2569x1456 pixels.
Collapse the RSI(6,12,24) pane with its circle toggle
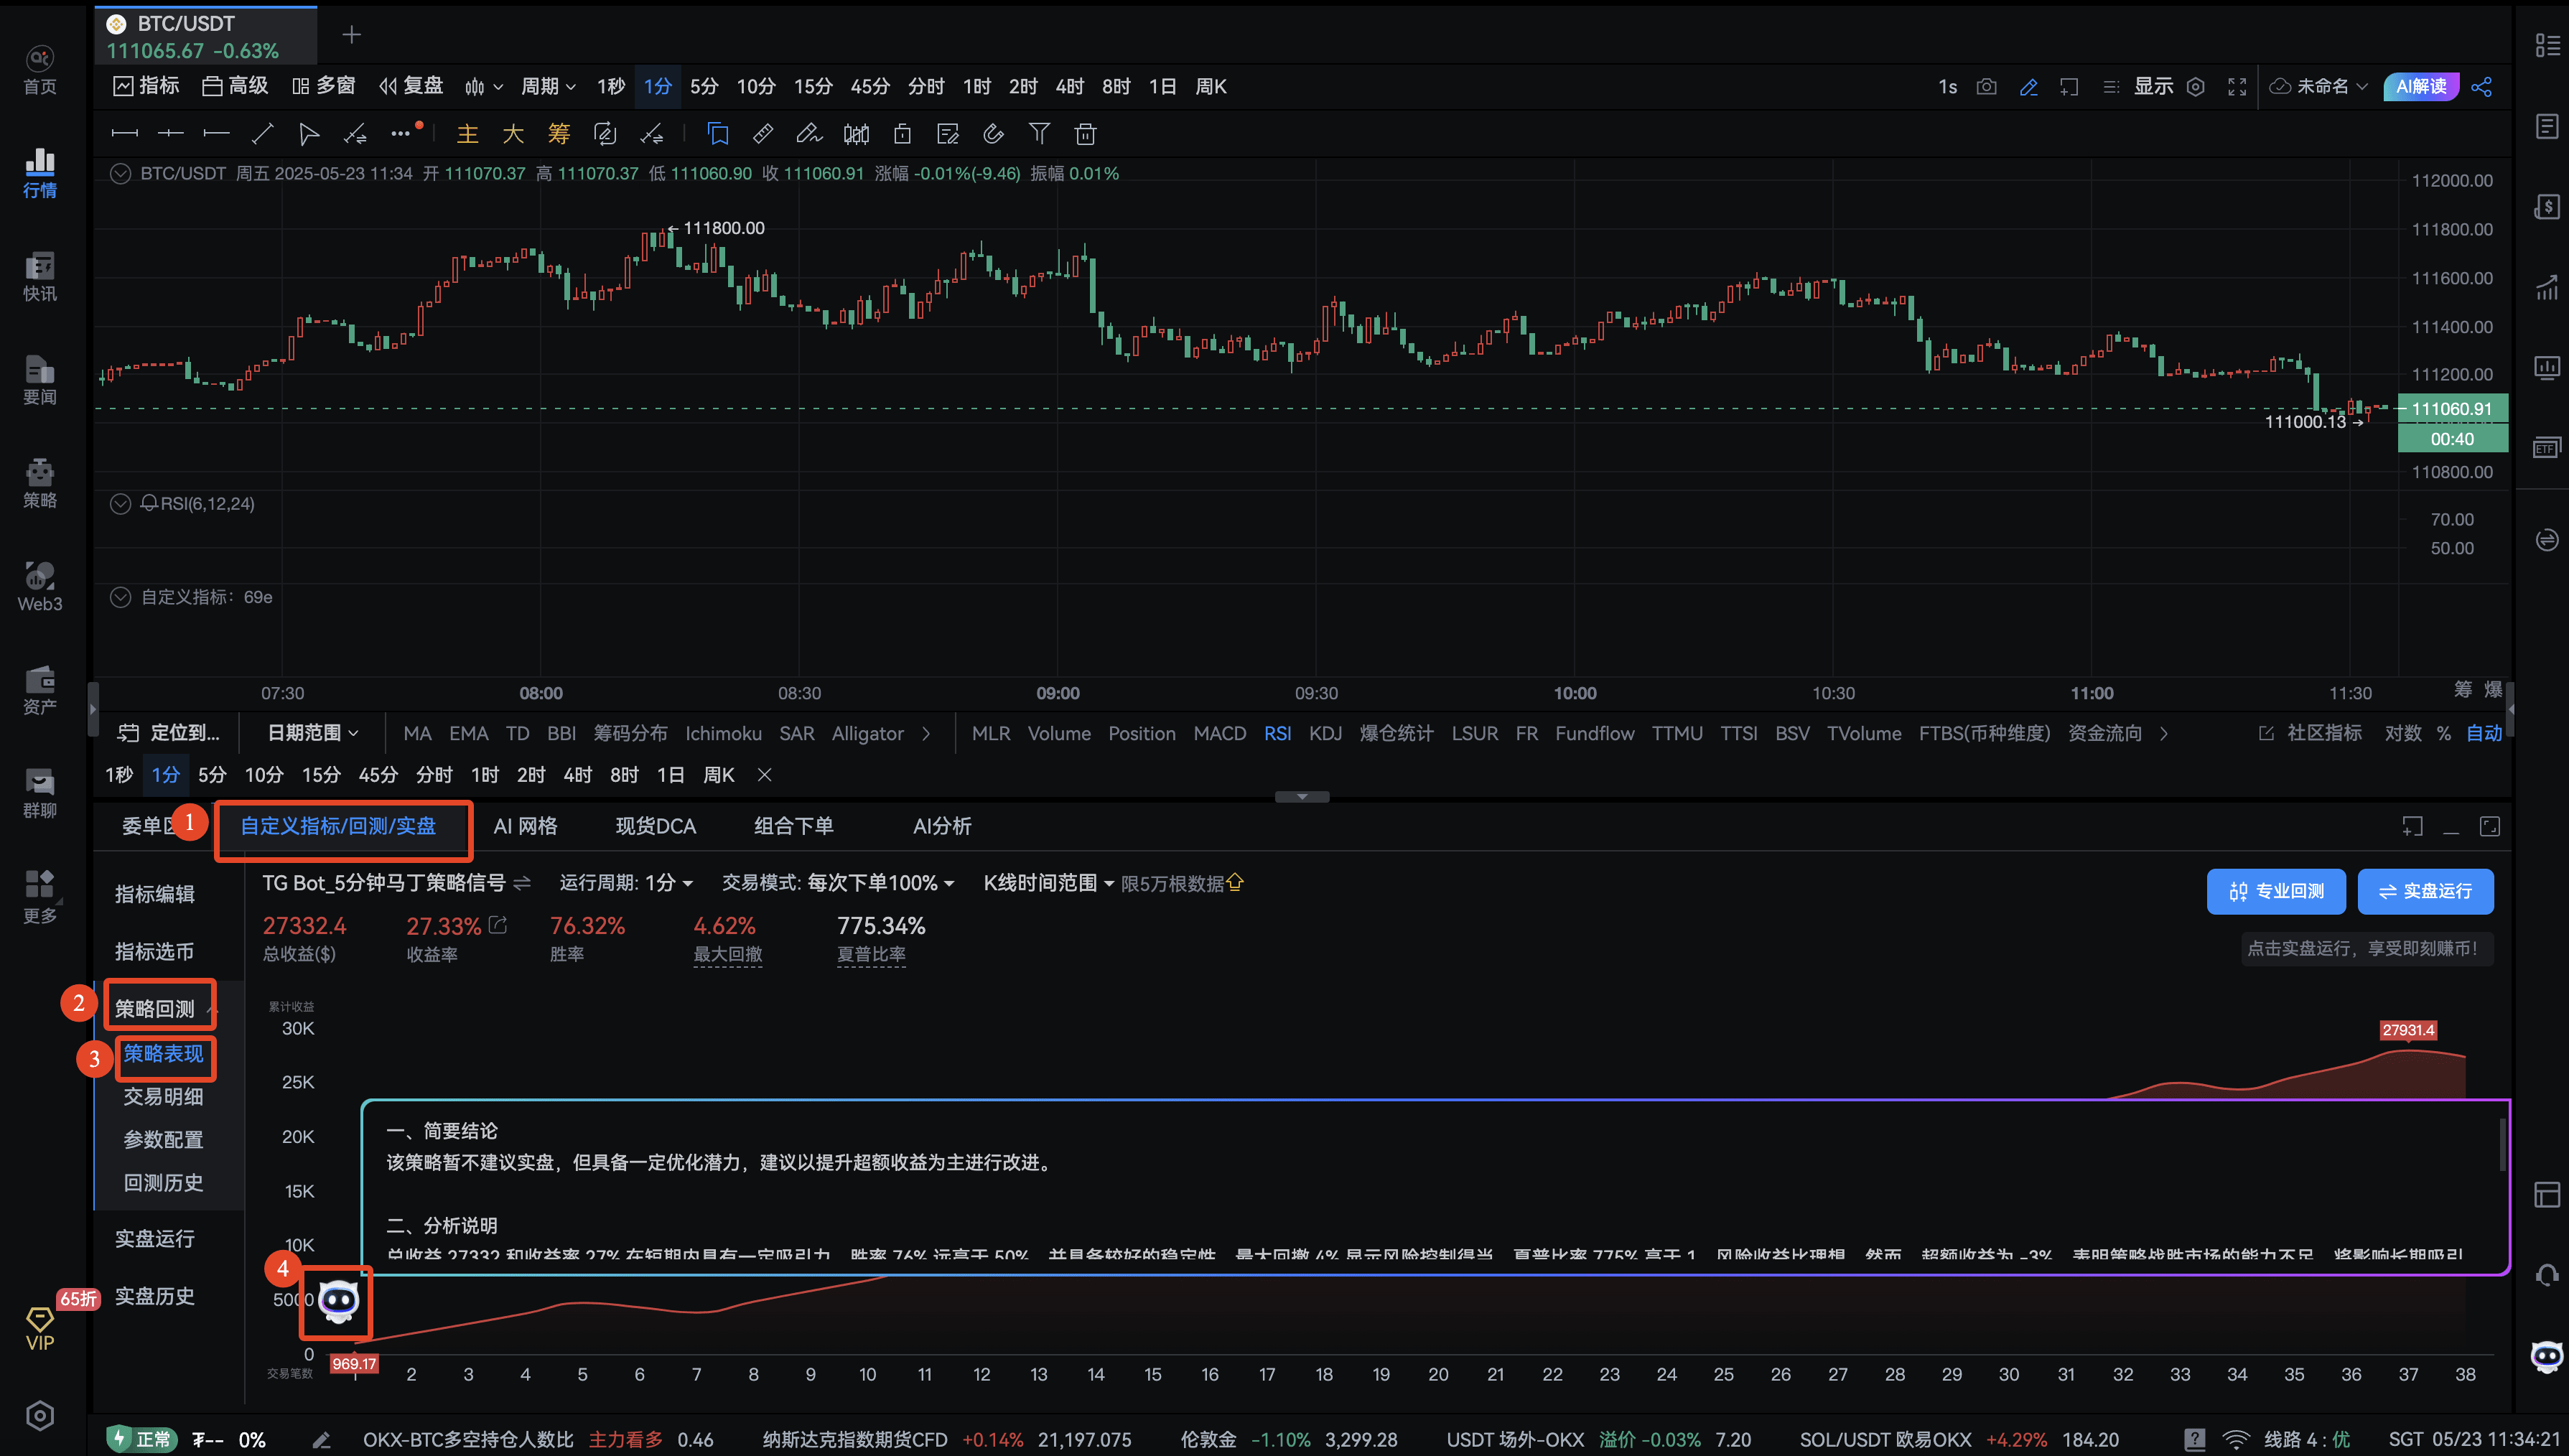click(120, 503)
